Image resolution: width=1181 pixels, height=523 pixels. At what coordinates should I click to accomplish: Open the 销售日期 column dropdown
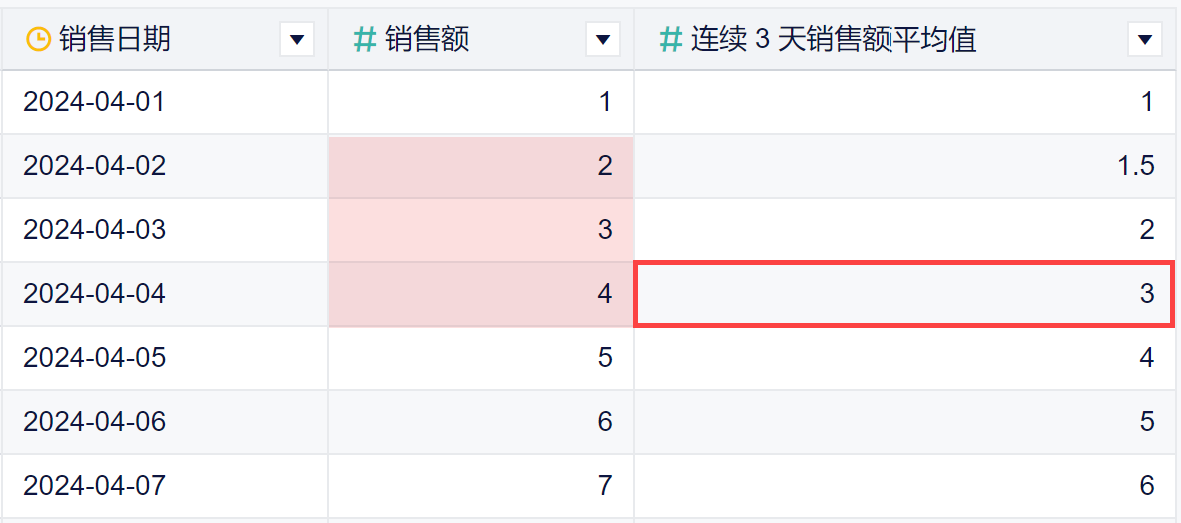pyautogui.click(x=296, y=39)
